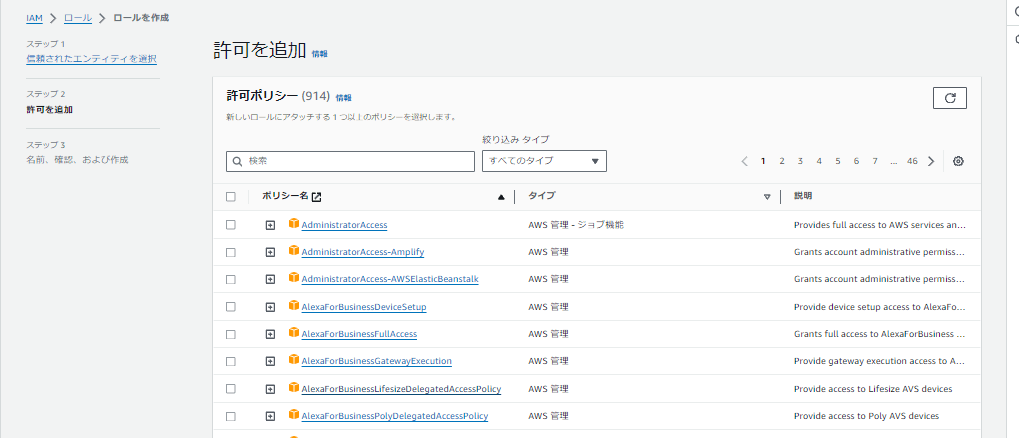Toggle the select-all header checkbox
This screenshot has width=1019, height=438.
click(231, 197)
